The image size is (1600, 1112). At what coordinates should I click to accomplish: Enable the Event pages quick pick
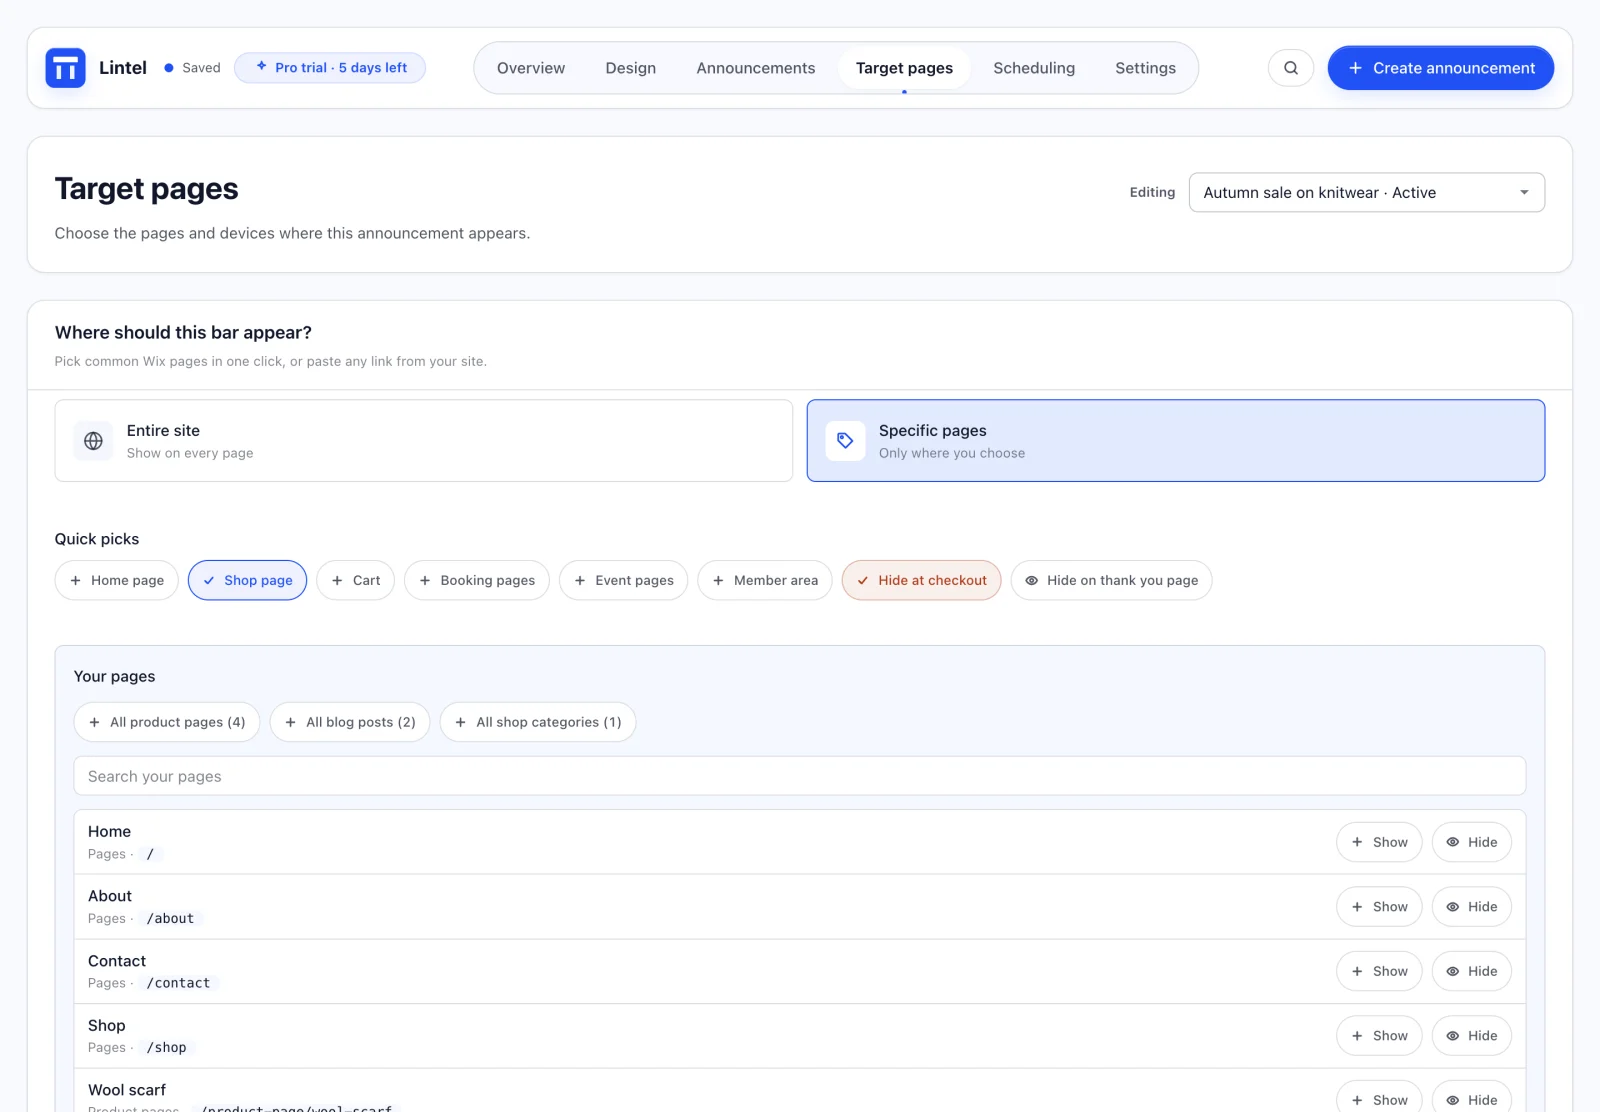click(x=624, y=580)
